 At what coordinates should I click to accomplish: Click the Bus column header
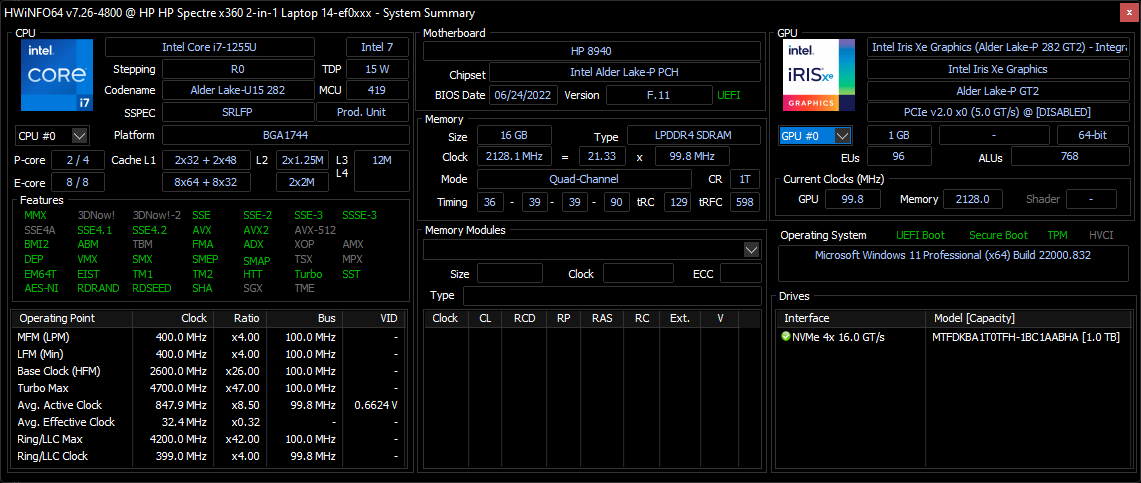(304, 319)
